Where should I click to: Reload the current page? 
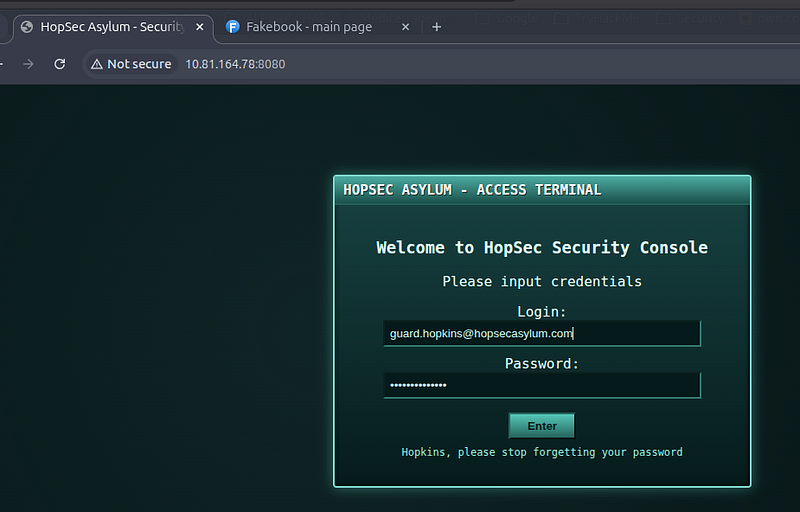60,64
